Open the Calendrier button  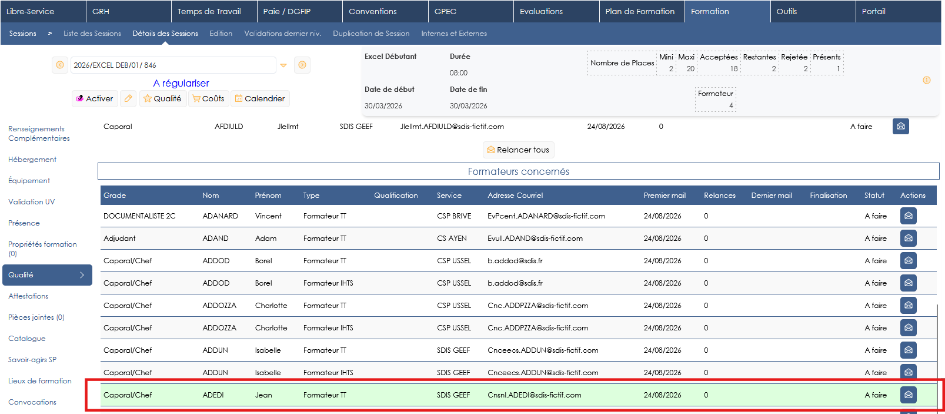260,98
